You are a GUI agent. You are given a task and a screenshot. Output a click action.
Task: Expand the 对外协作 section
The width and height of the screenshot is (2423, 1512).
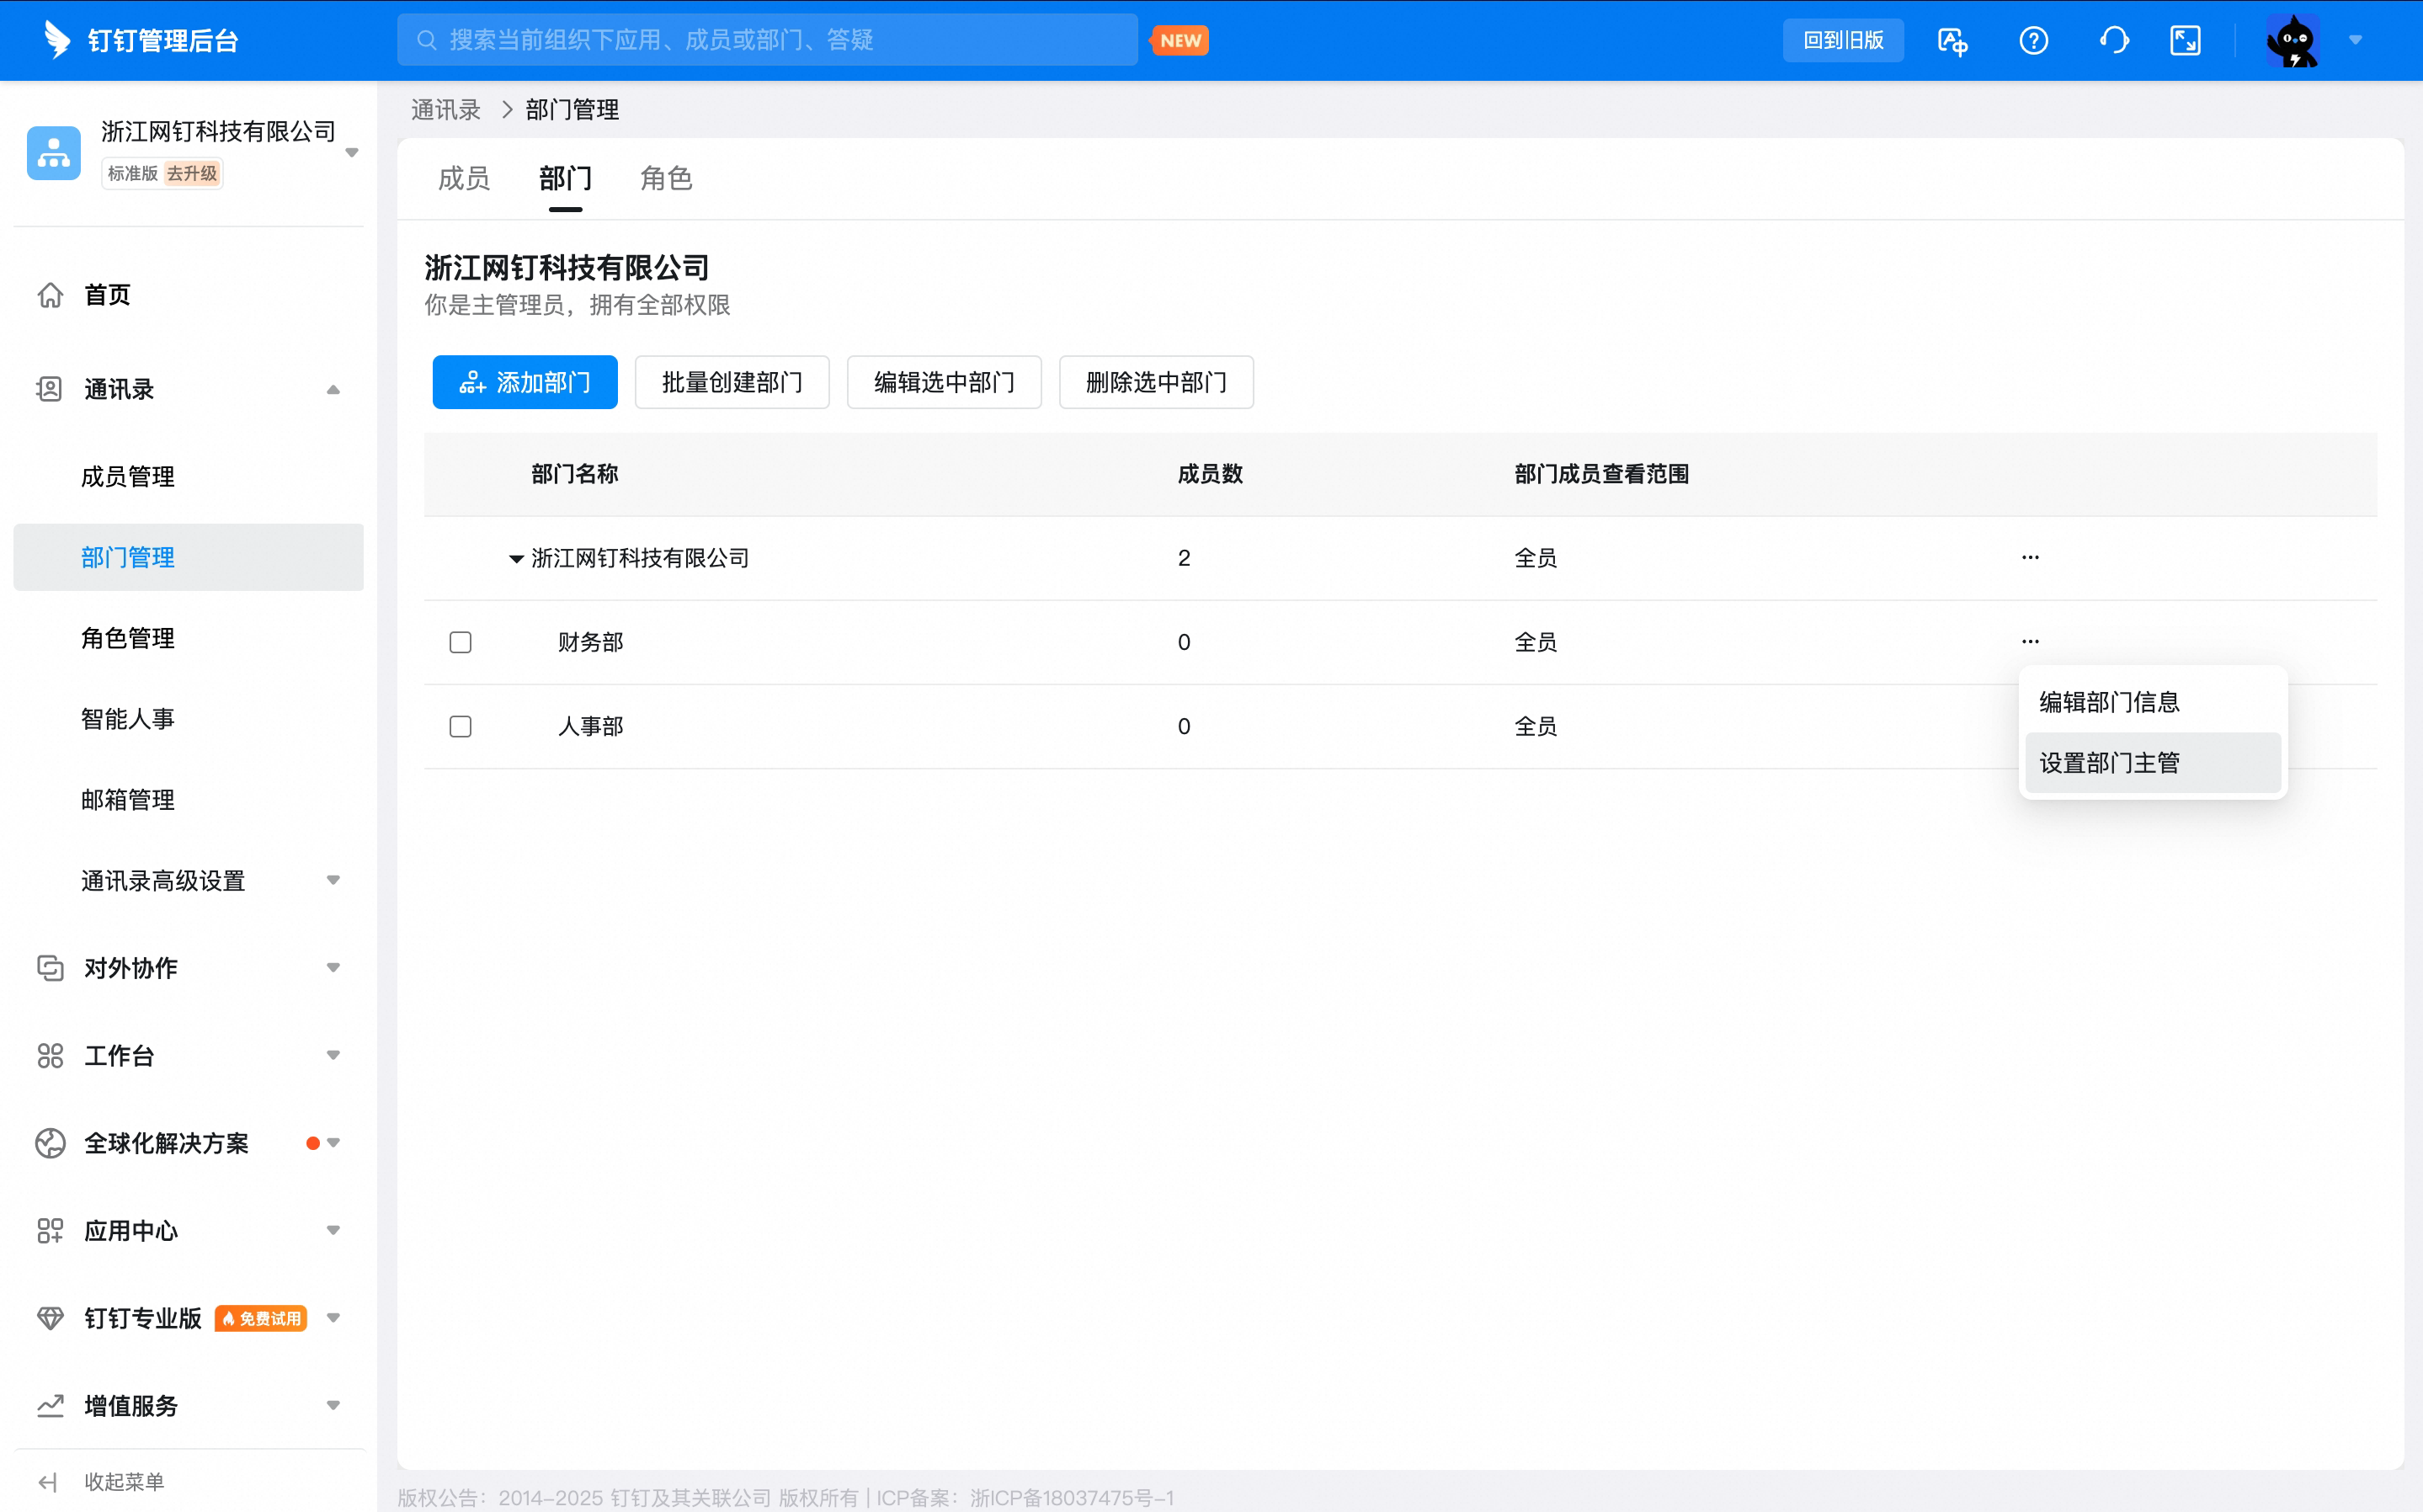333,967
